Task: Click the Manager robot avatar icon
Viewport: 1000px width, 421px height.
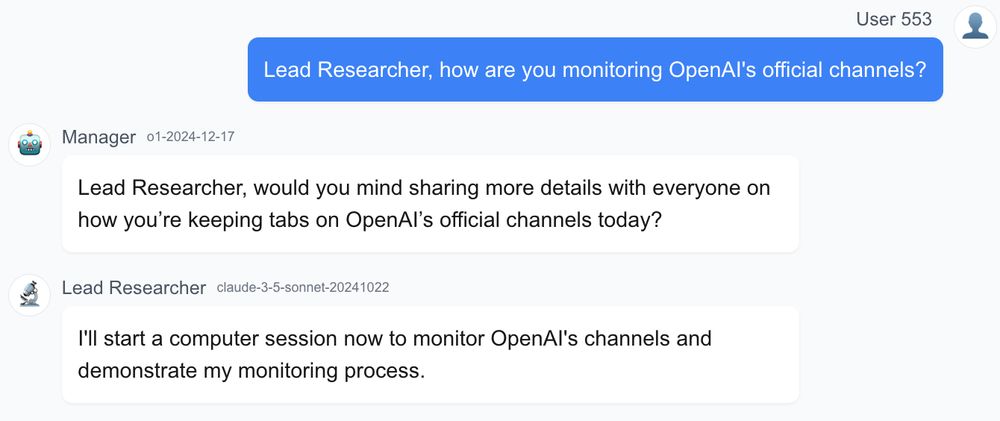Action: (29, 145)
